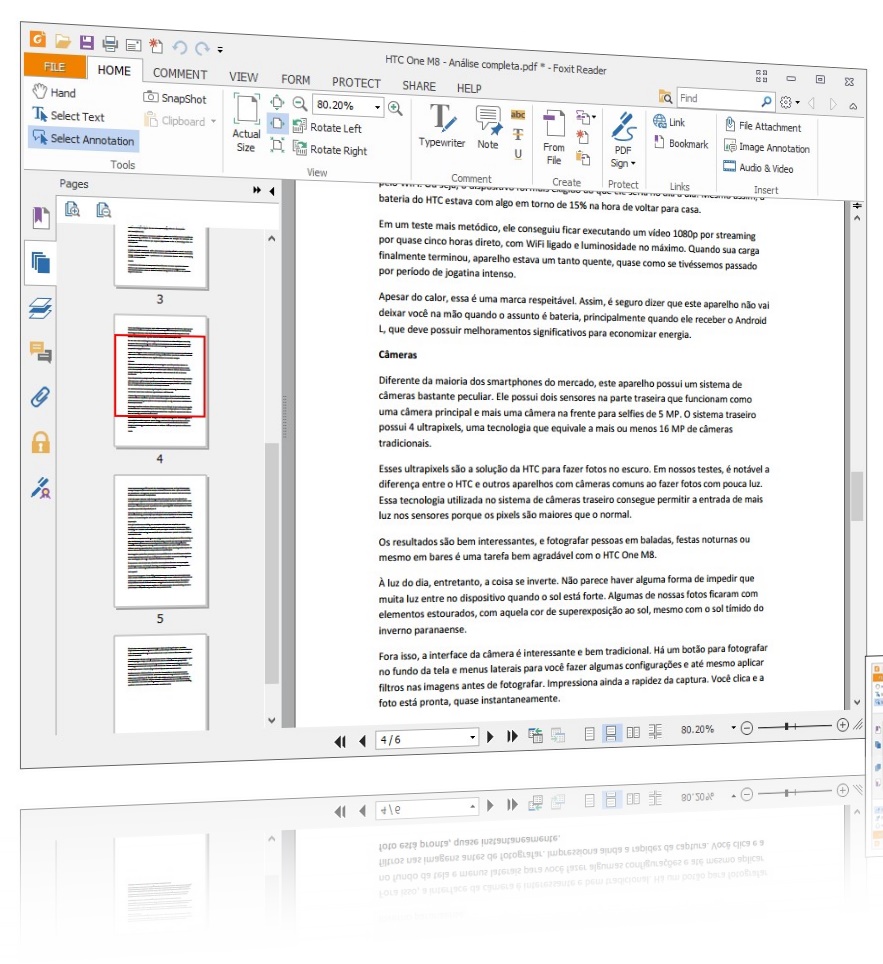Add an Image Annotation
The image size is (883, 964).
coord(766,148)
